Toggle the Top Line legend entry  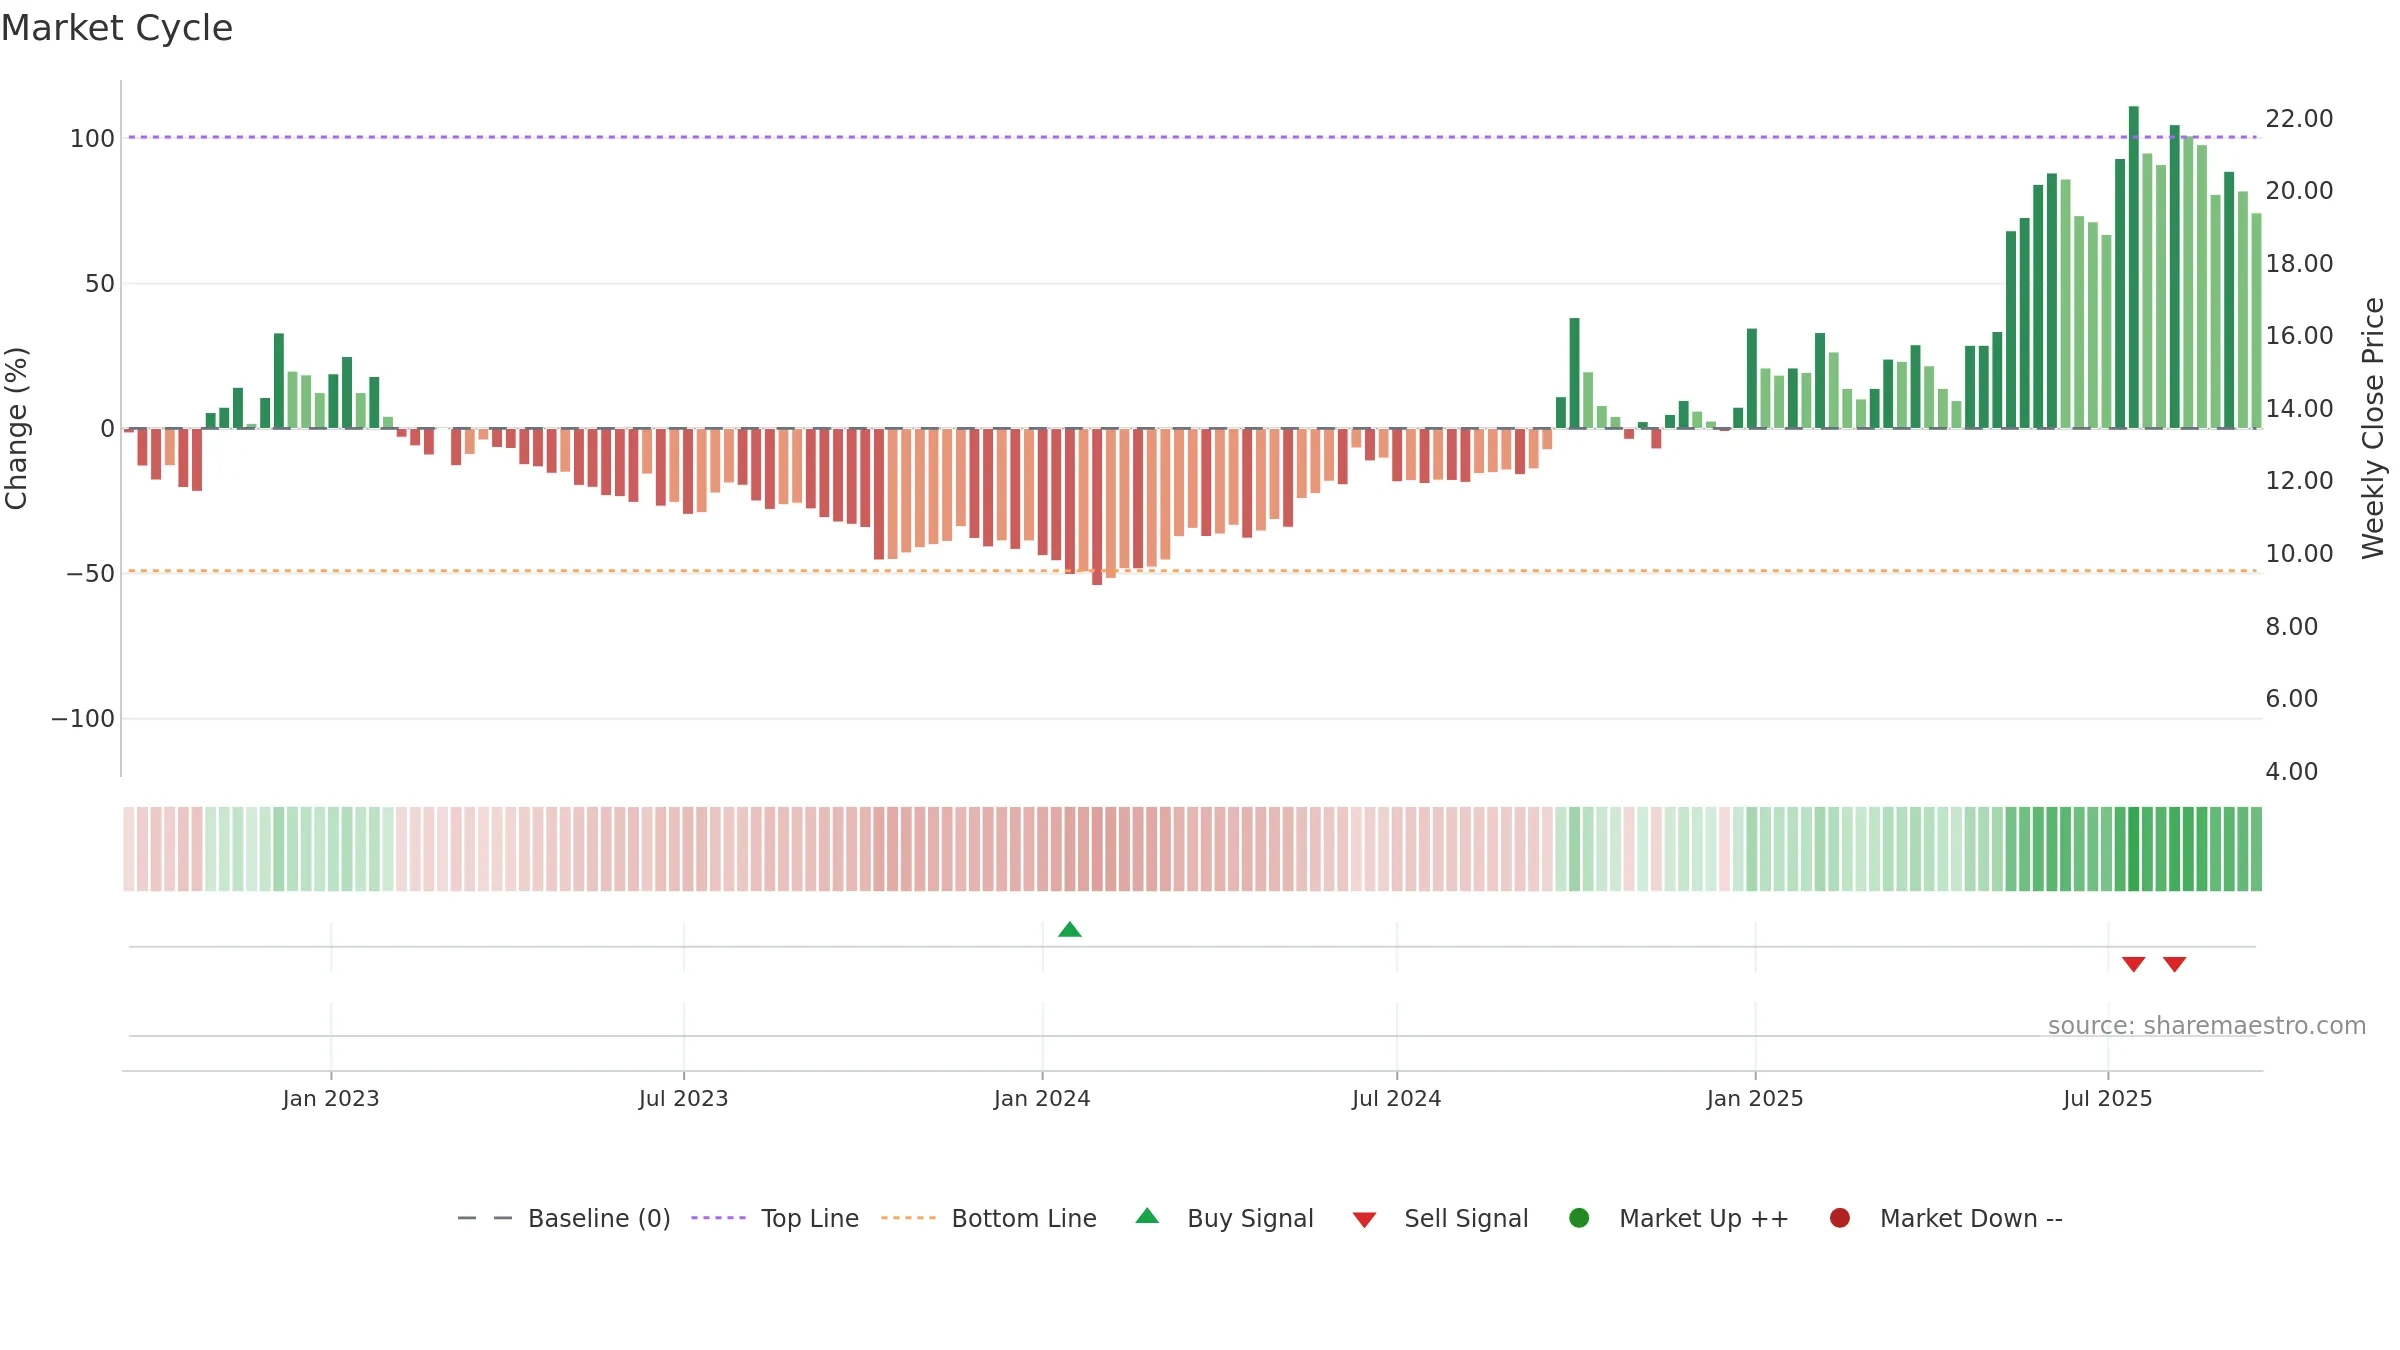[x=775, y=1218]
